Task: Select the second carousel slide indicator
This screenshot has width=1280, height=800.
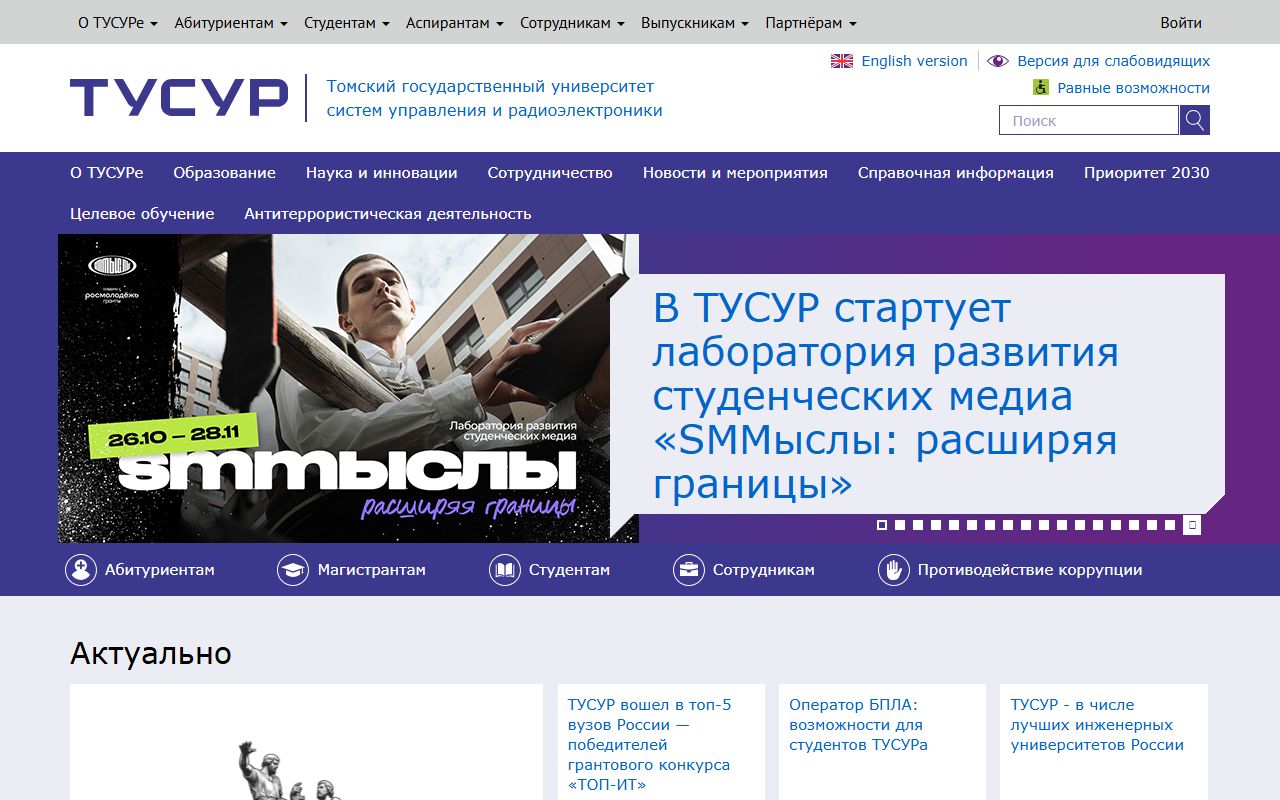Action: click(900, 525)
